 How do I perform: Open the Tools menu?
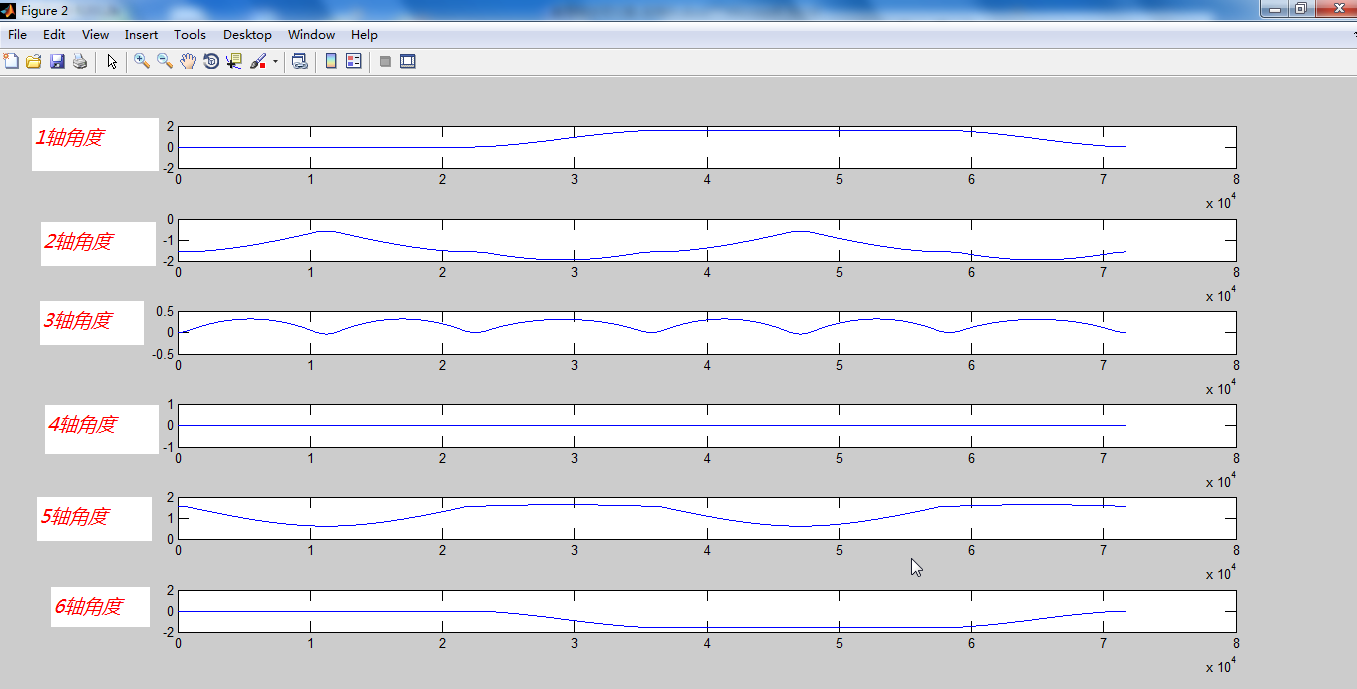pos(189,35)
